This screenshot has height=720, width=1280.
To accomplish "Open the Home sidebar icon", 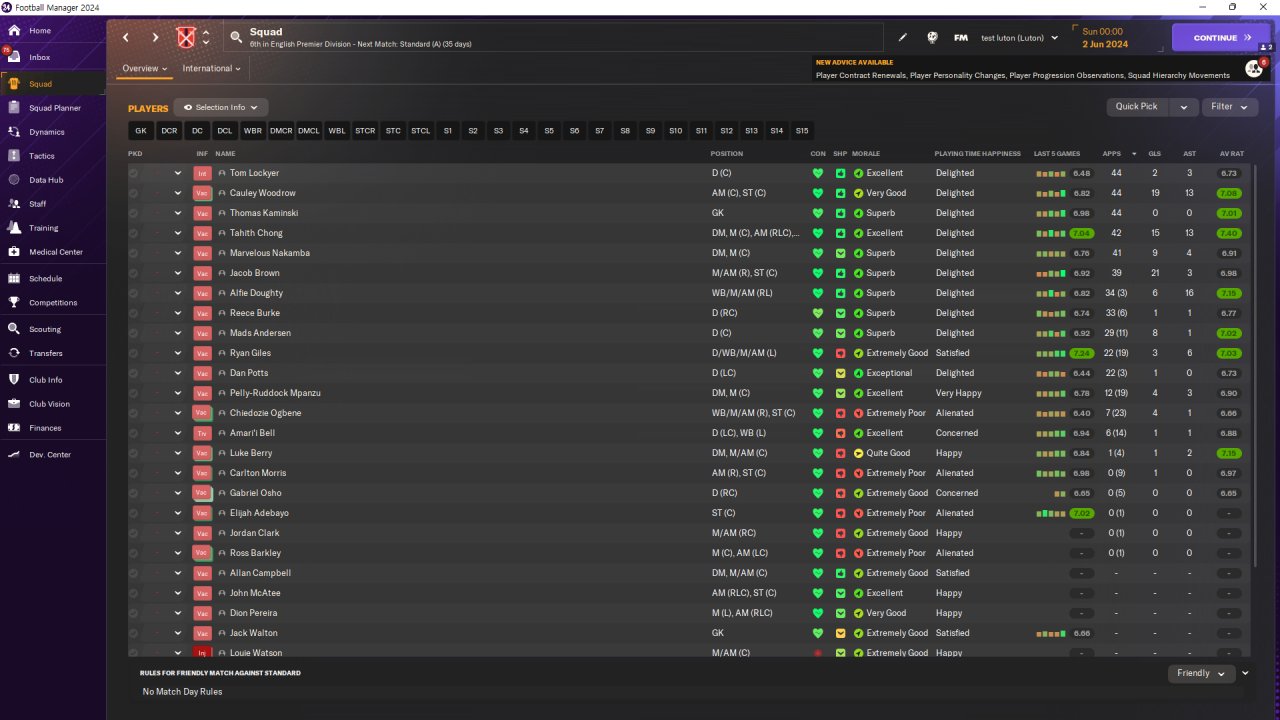I will click(x=14, y=30).
